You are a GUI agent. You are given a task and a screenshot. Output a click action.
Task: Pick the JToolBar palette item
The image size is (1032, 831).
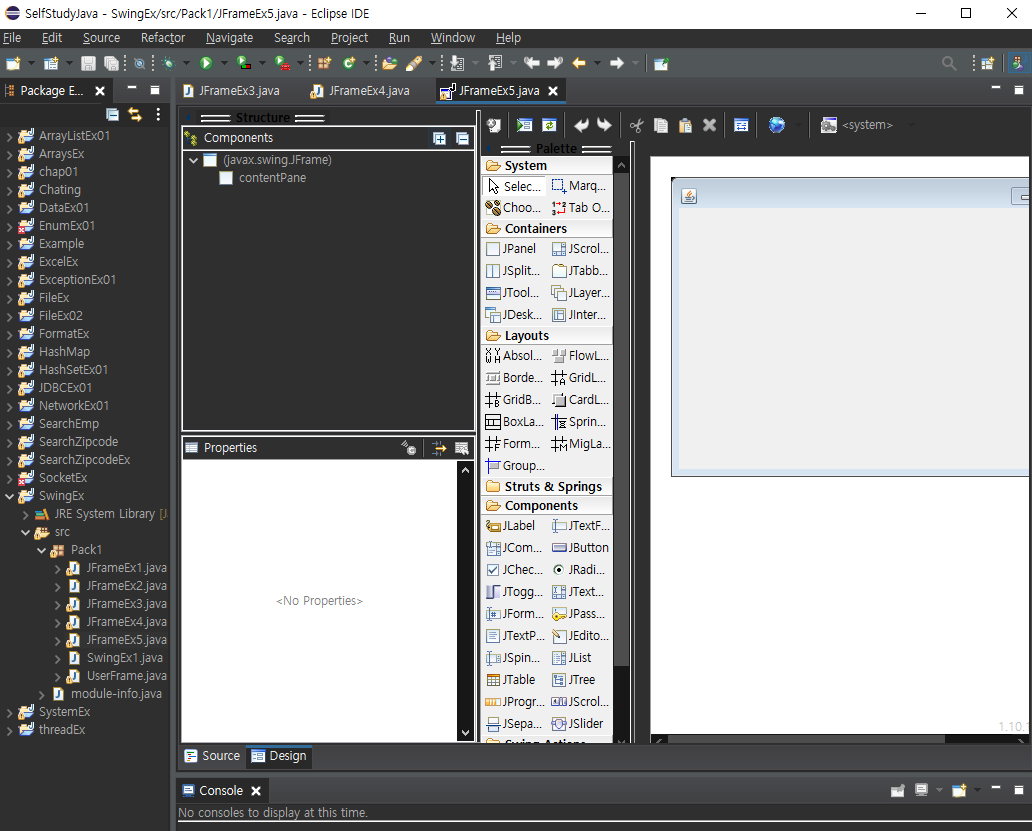pos(512,293)
